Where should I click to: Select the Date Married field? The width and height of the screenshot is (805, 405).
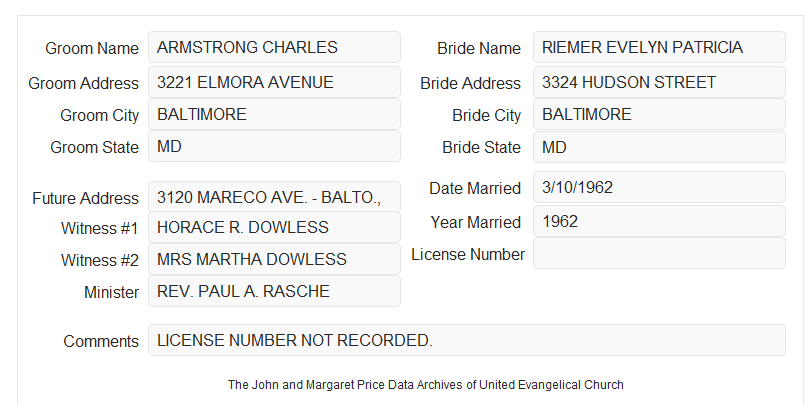coord(659,187)
